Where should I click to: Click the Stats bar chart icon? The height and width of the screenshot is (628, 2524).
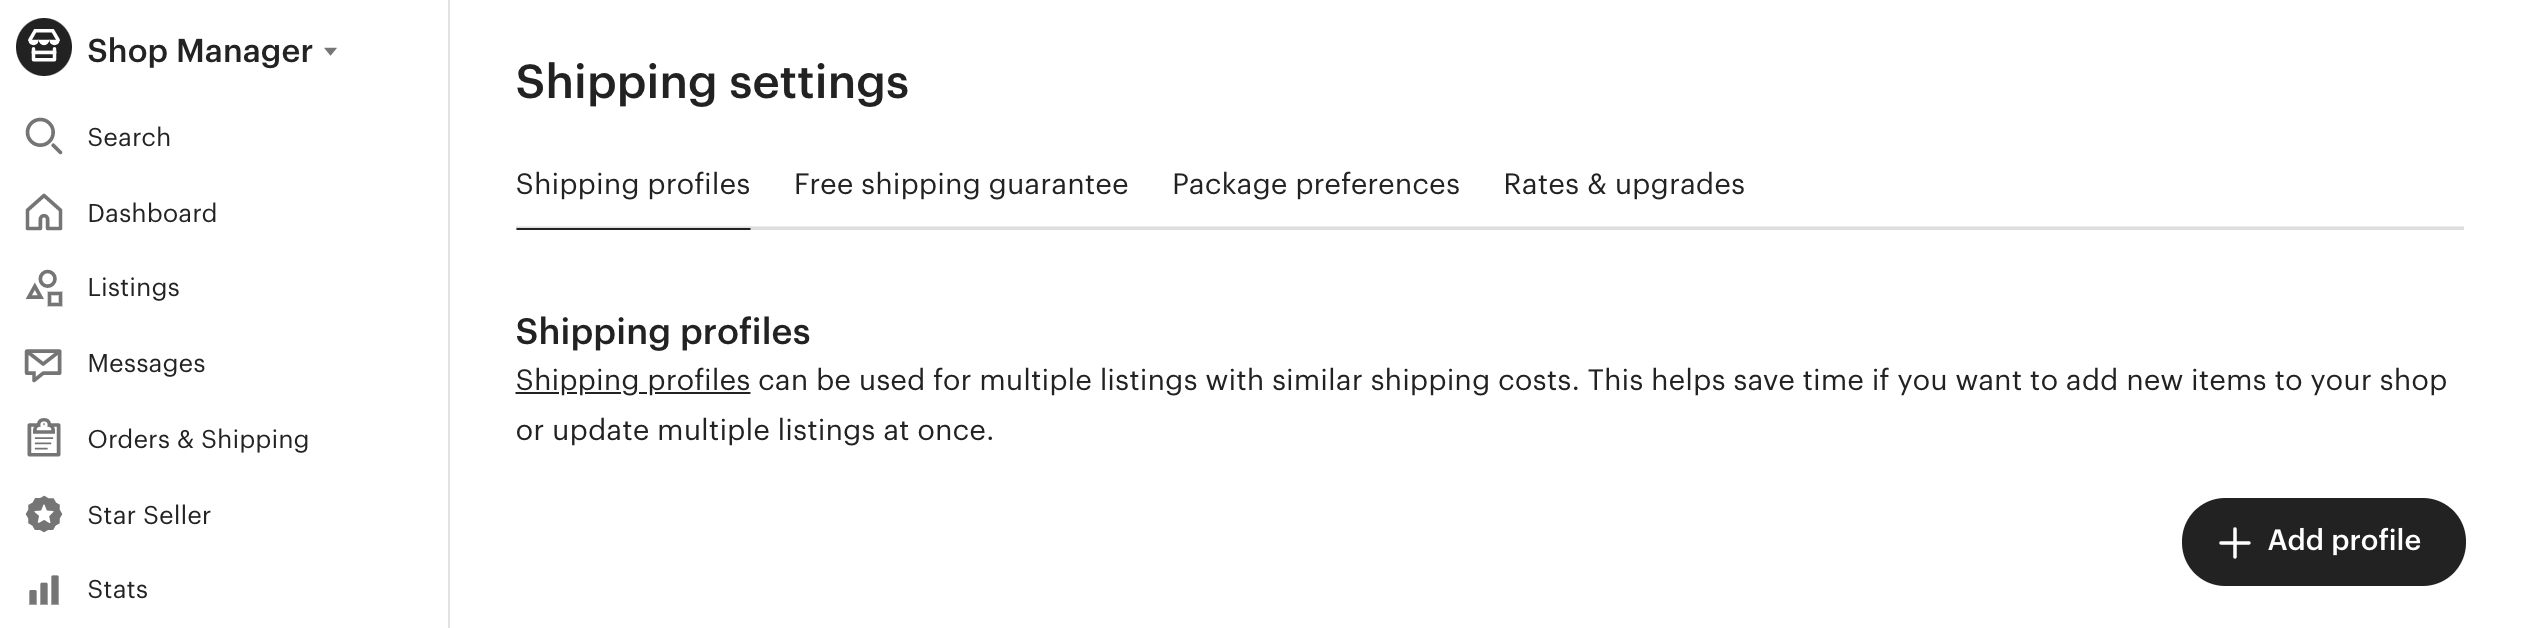click(x=43, y=590)
